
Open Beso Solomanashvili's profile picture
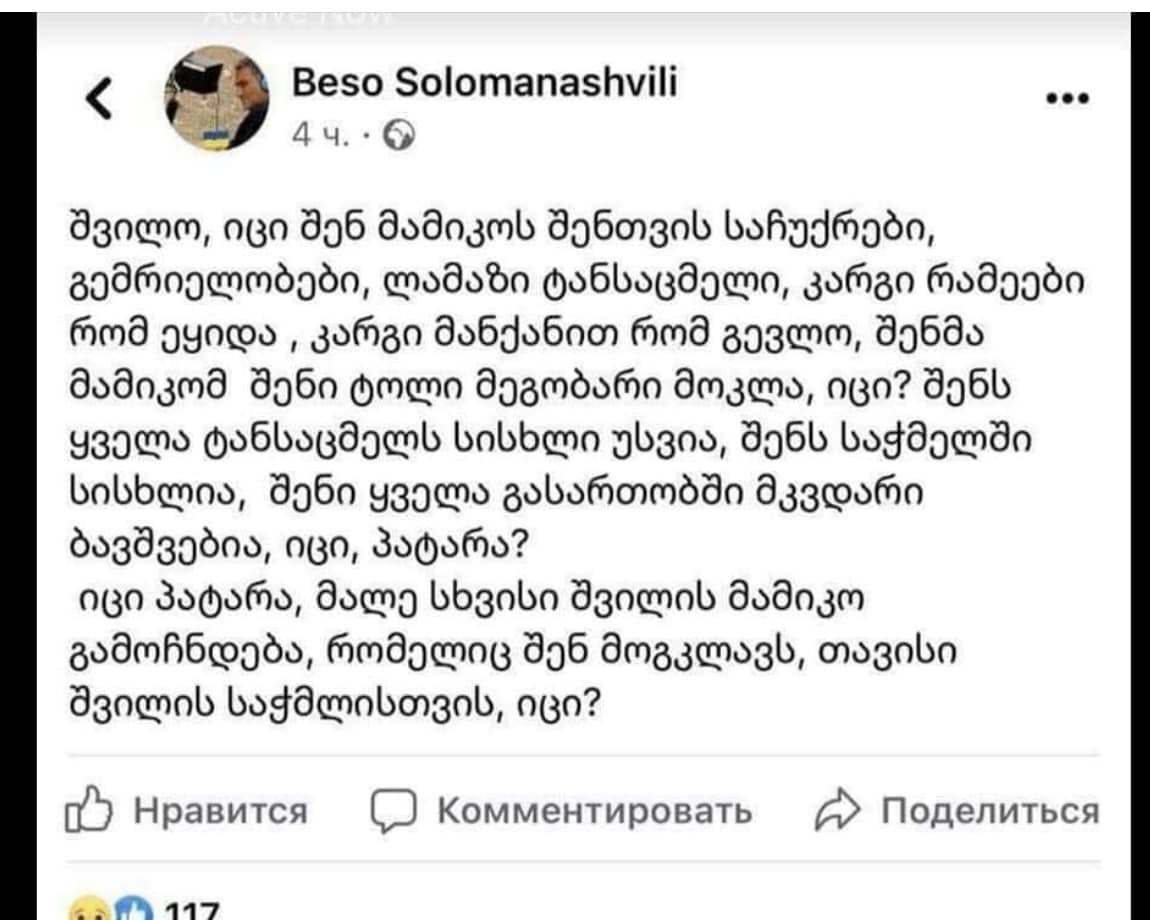pyautogui.click(x=214, y=99)
